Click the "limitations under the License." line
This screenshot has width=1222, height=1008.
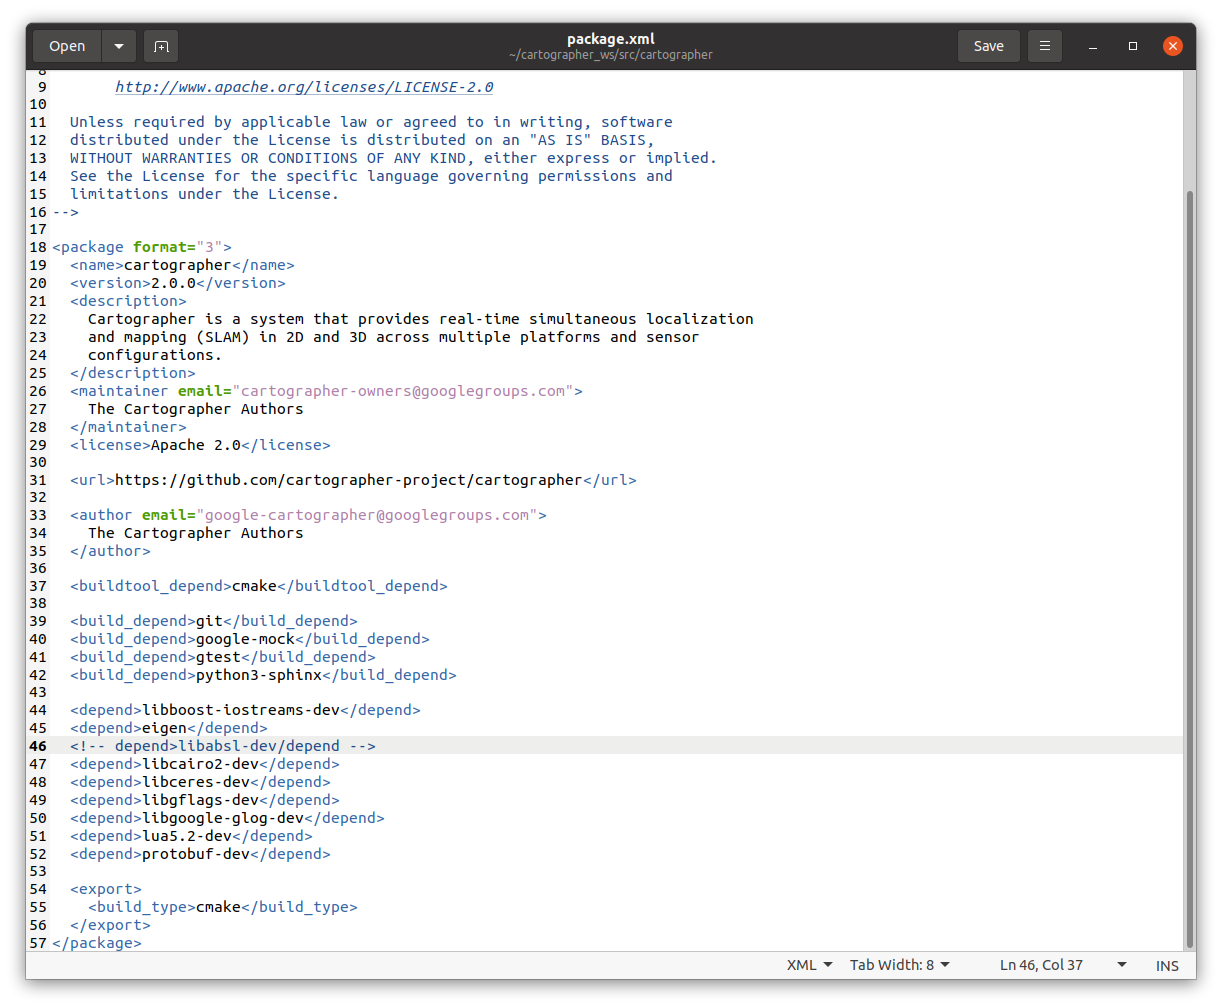[204, 194]
